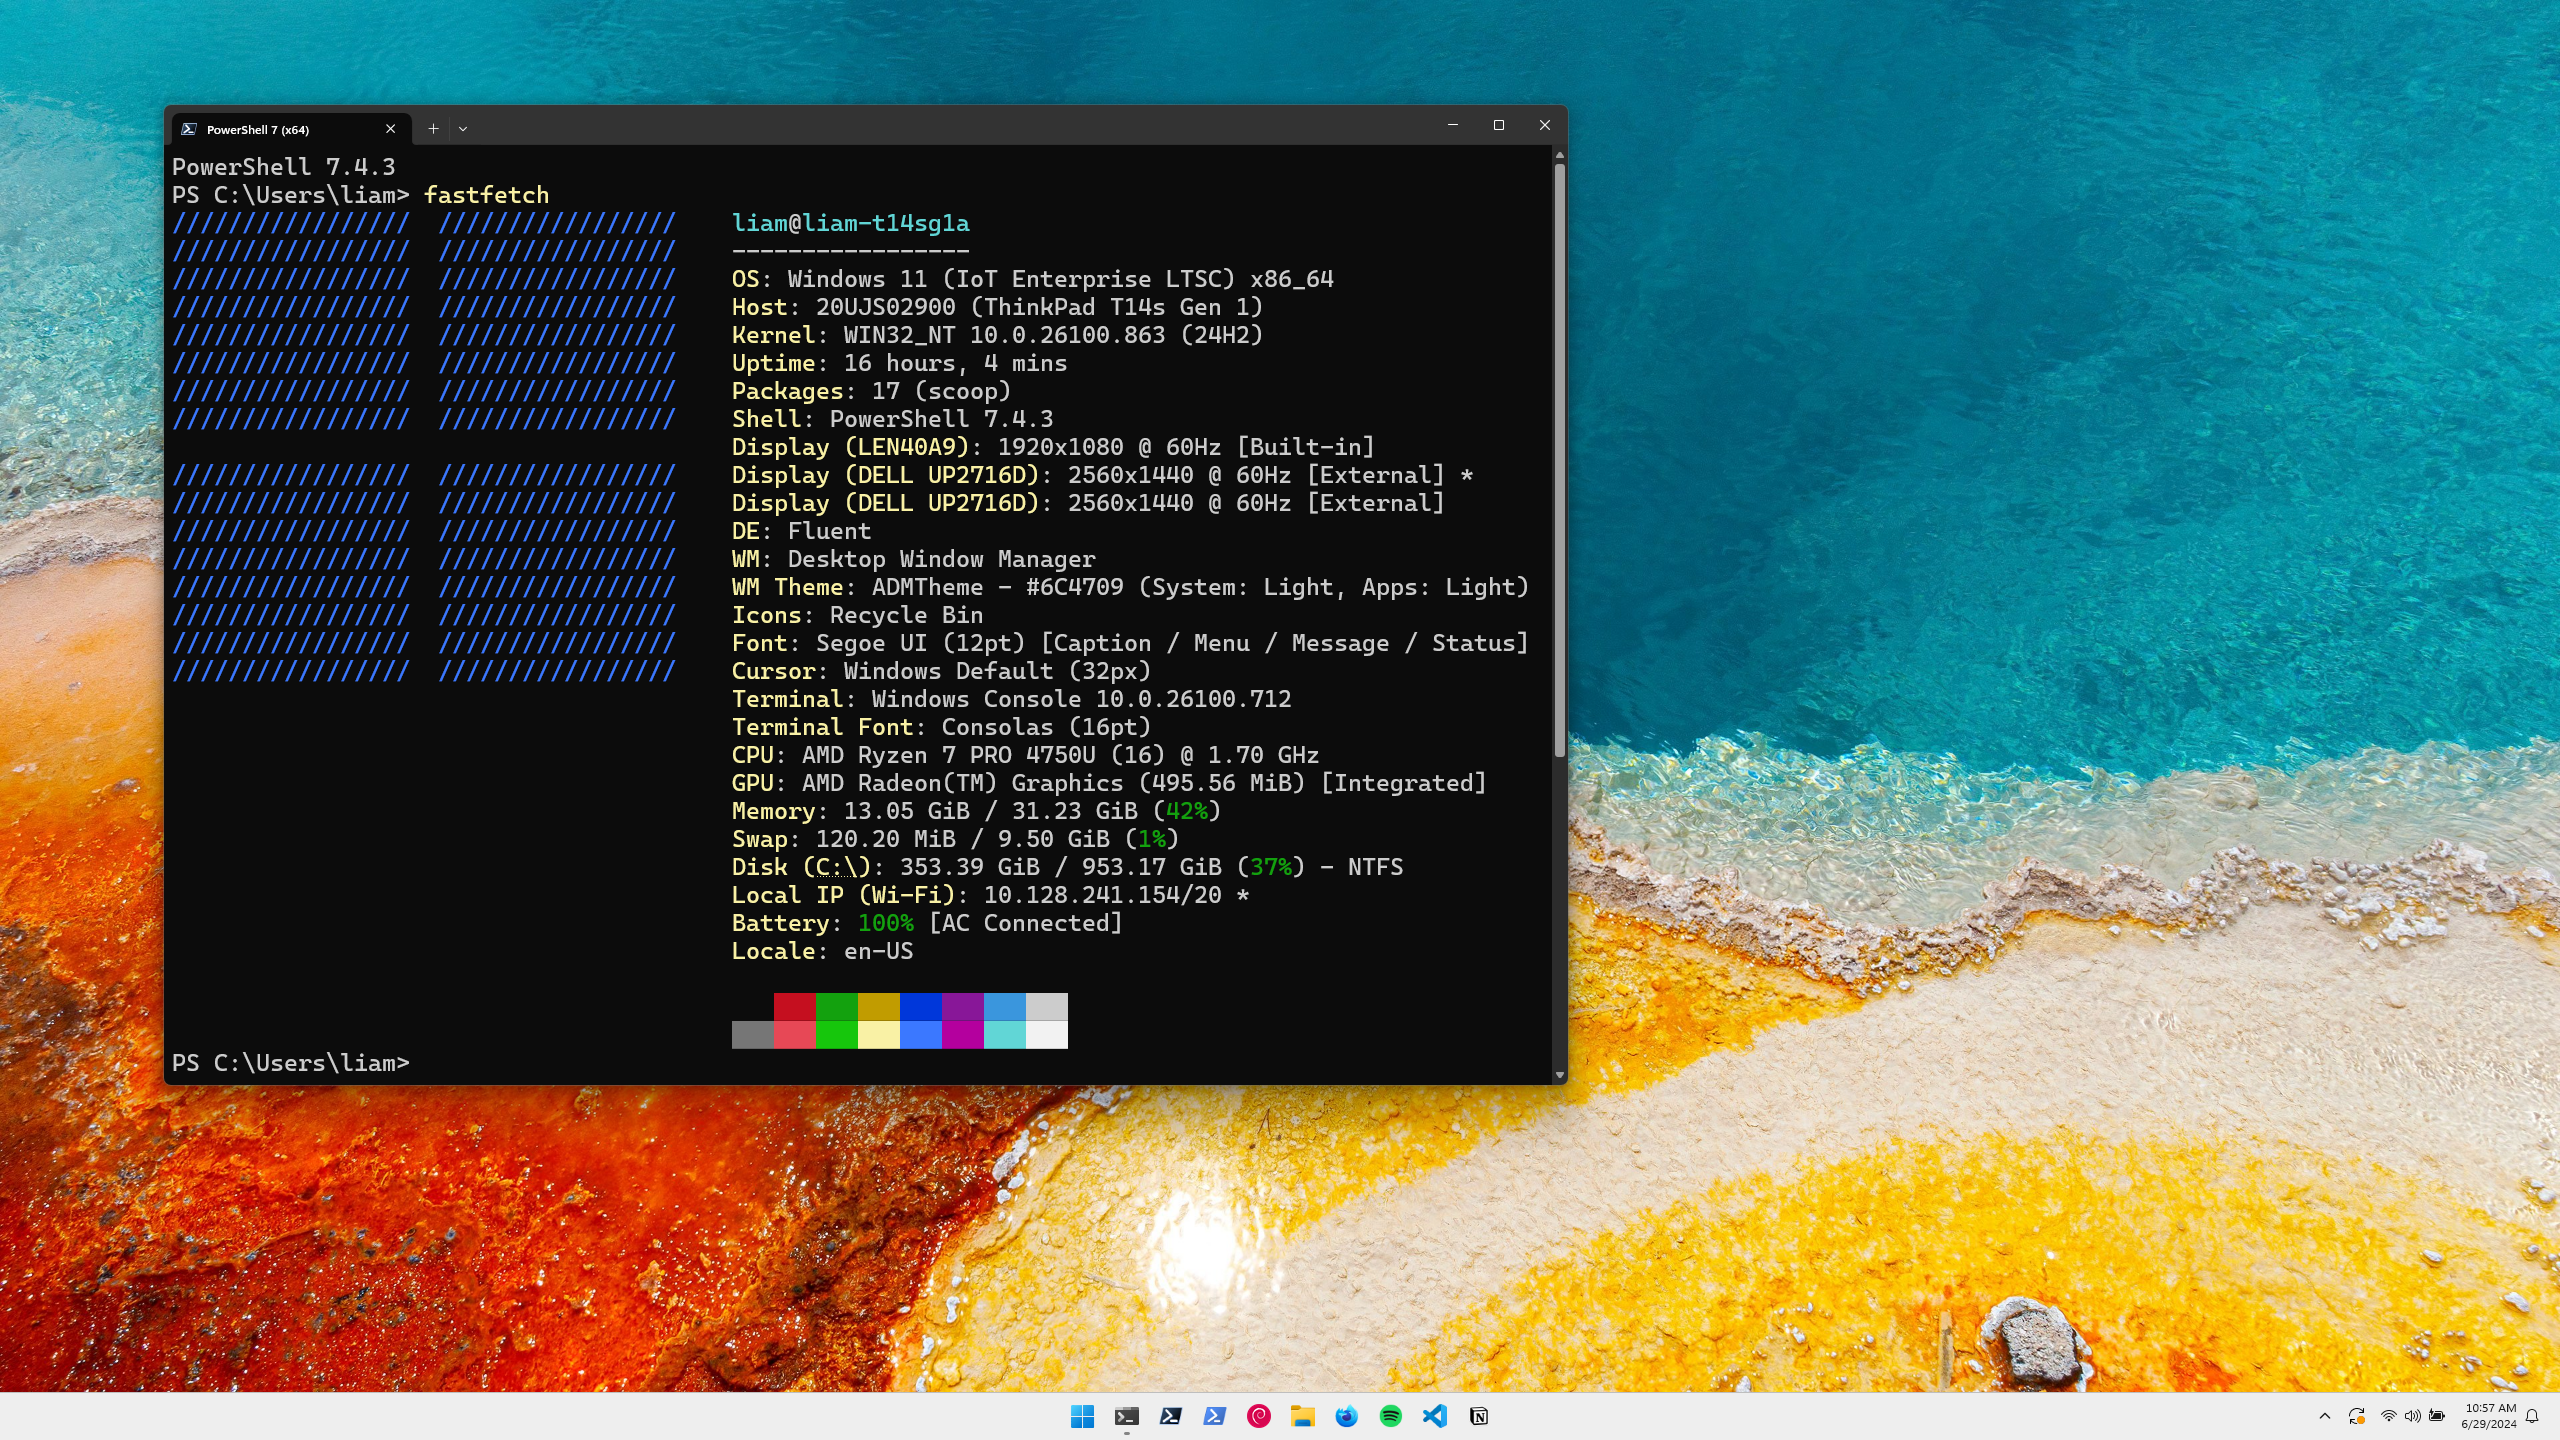The height and width of the screenshot is (1440, 2560).
Task: Click the 'Swap: 120.20 MiB / 9.50 GiB' line
Action: tap(956, 839)
